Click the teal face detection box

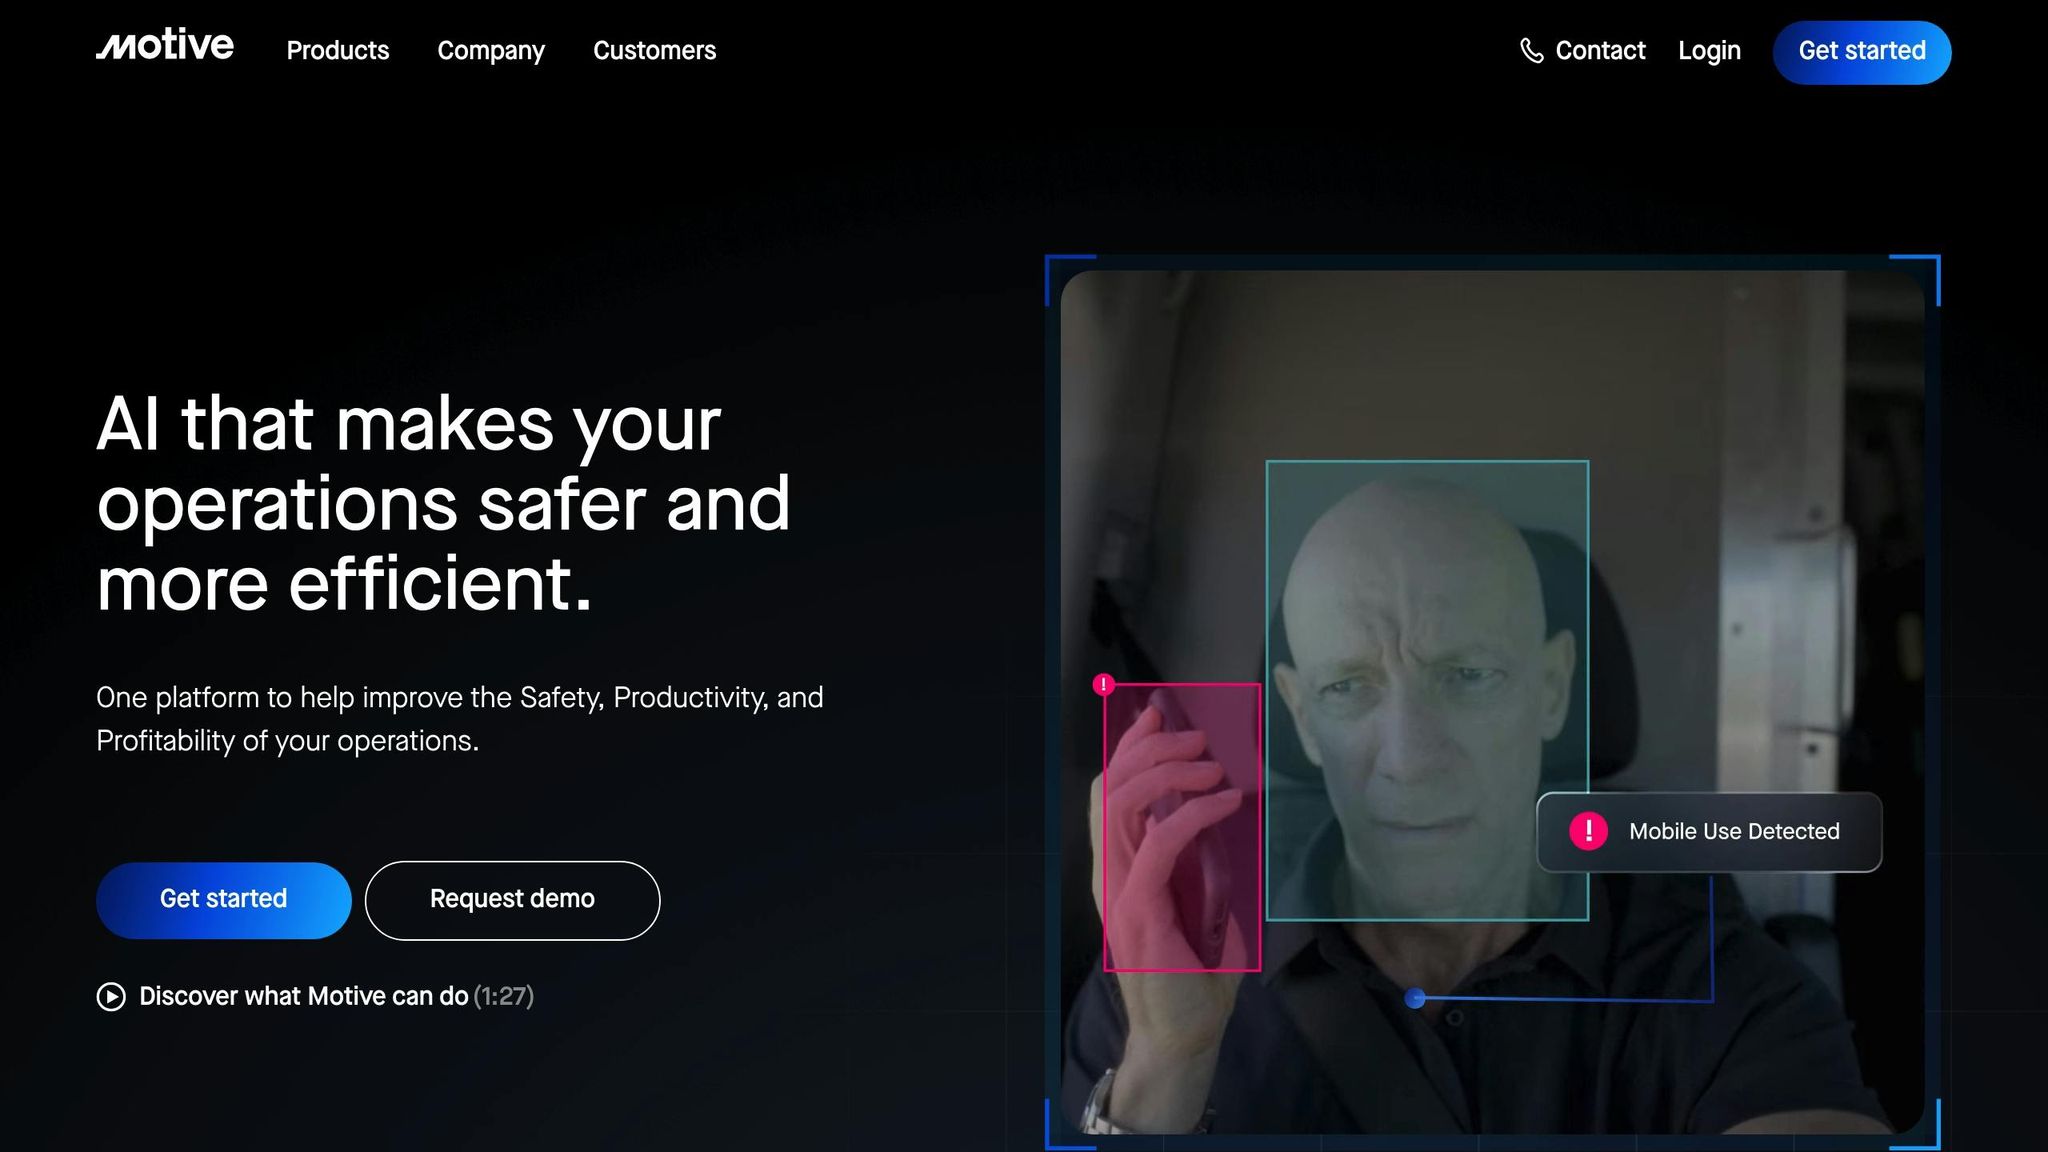(1426, 690)
